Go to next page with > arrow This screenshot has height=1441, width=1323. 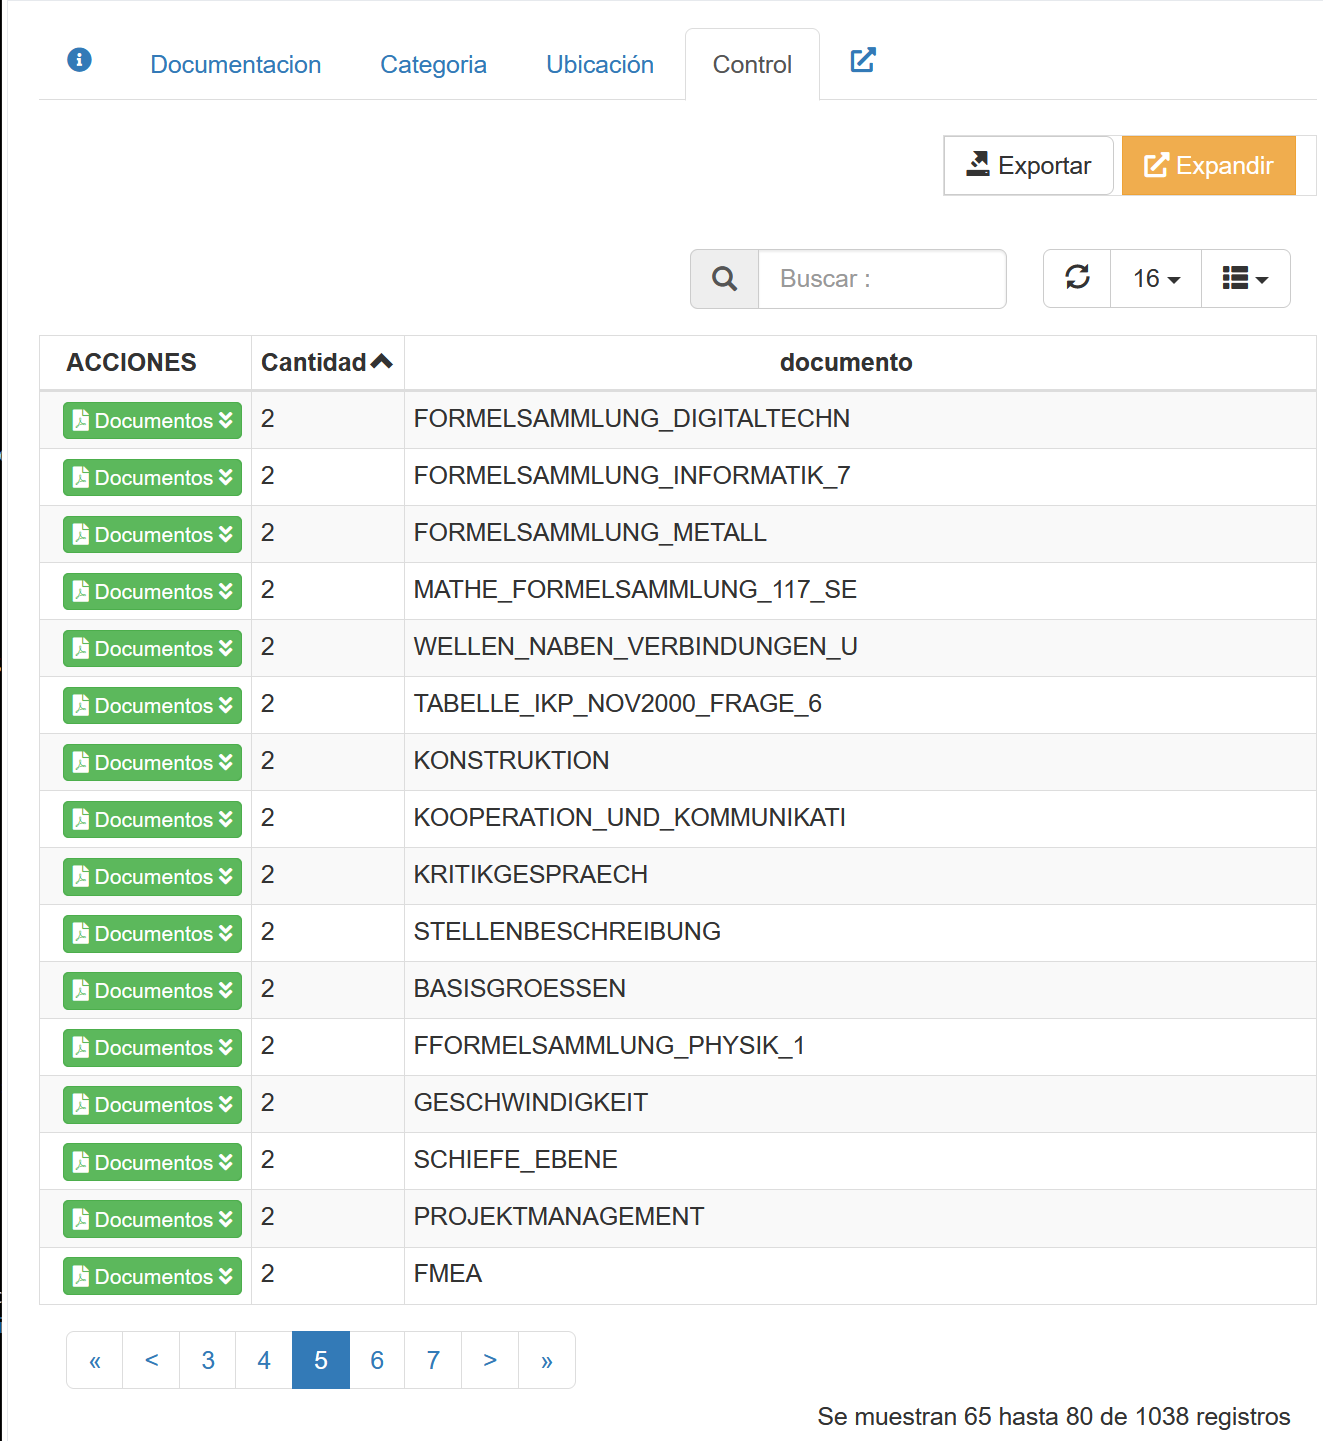490,1360
